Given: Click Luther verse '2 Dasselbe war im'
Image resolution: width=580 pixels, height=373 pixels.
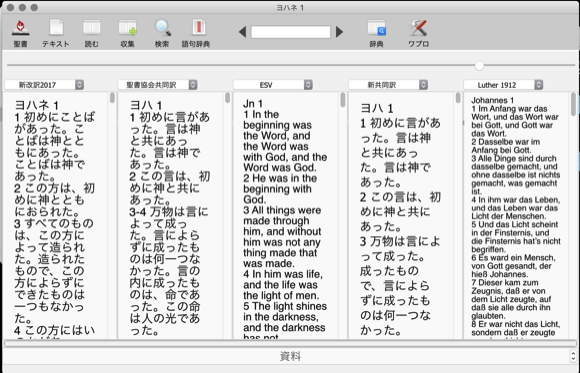Looking at the screenshot, I should tap(505, 142).
